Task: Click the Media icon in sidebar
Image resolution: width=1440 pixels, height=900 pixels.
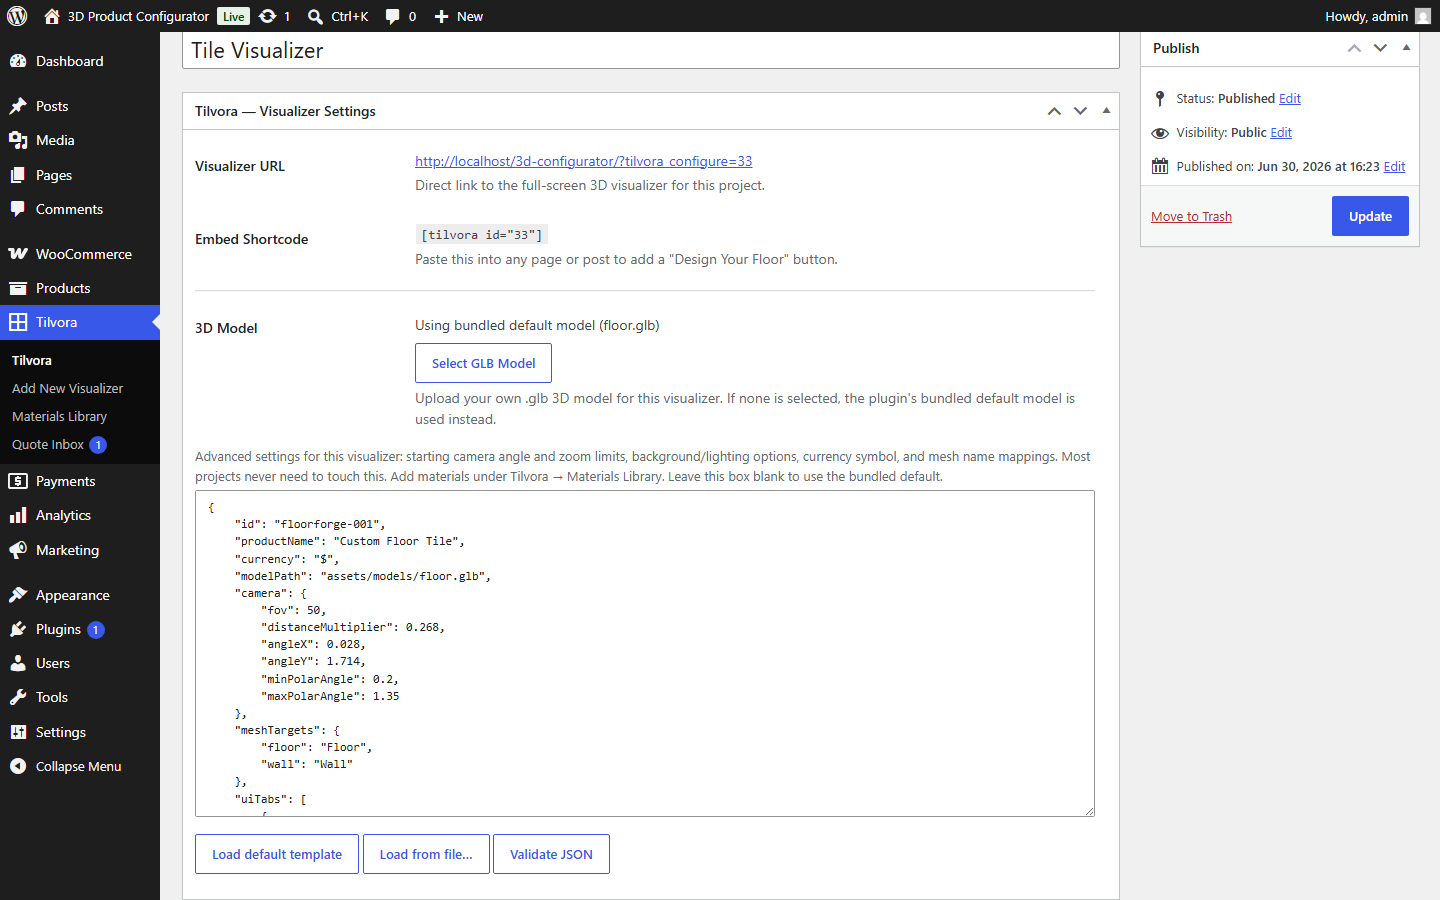Action: coord(18,140)
